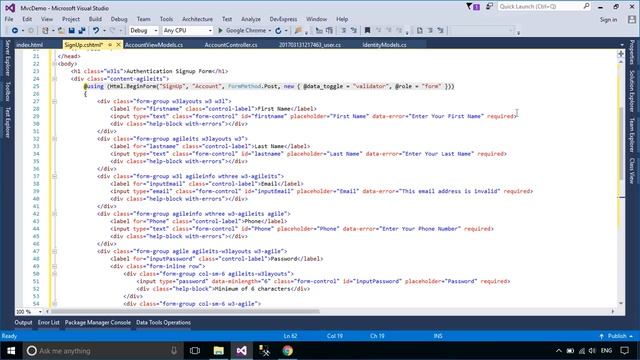
Task: Click the Cortana microphone icon
Action: (174, 351)
